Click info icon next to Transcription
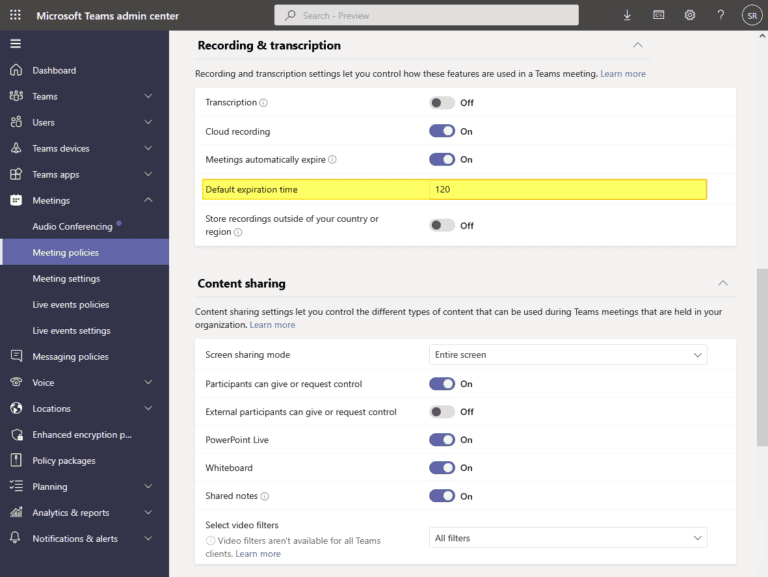Image resolution: width=768 pixels, height=577 pixels. [x=264, y=103]
